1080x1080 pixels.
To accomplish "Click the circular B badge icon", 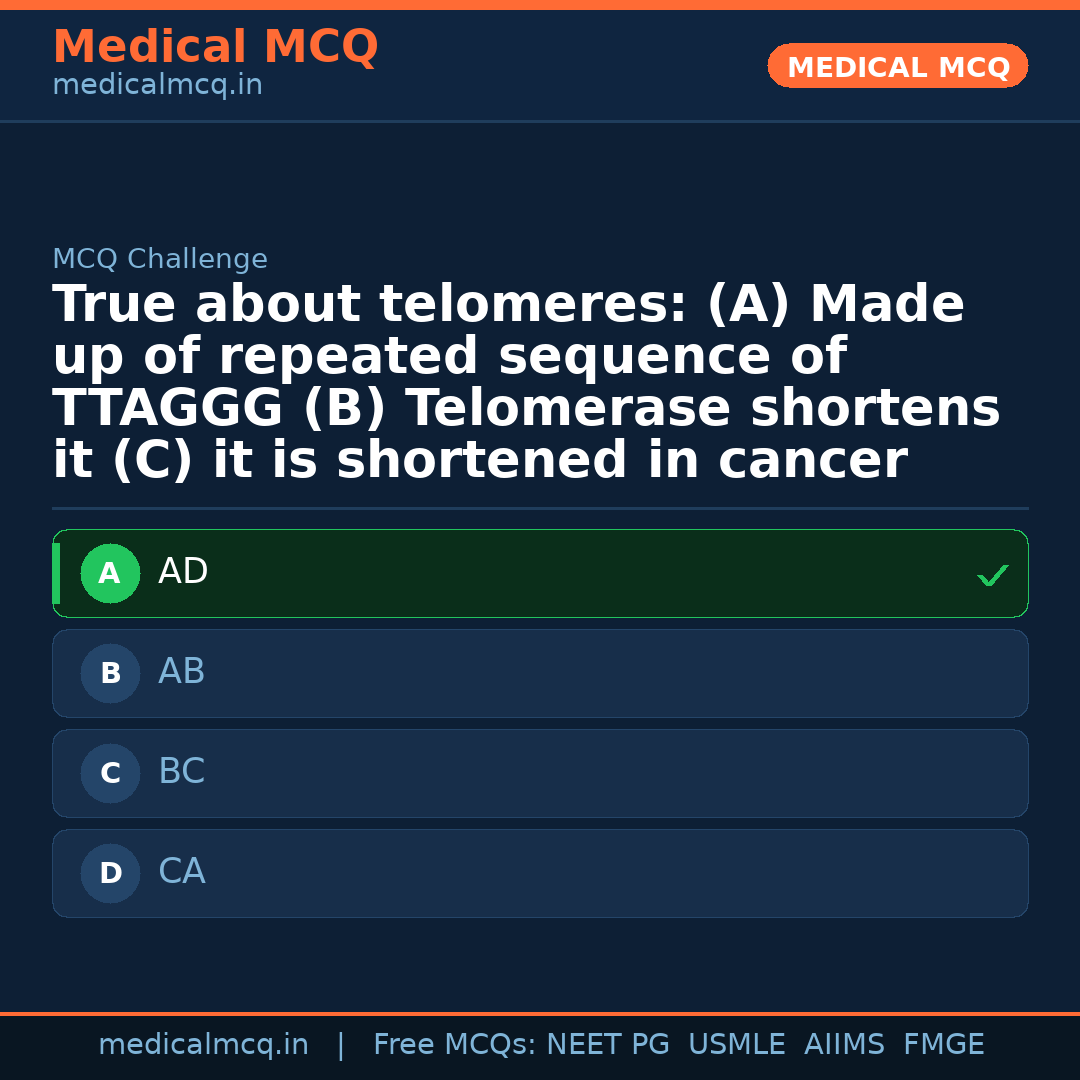I will pyautogui.click(x=110, y=673).
